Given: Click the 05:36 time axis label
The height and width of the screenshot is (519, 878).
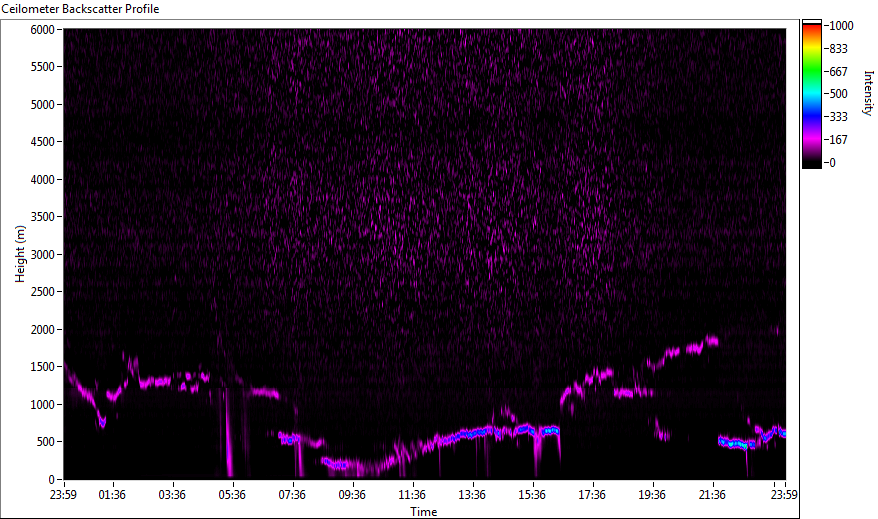Looking at the screenshot, I should pos(232,495).
